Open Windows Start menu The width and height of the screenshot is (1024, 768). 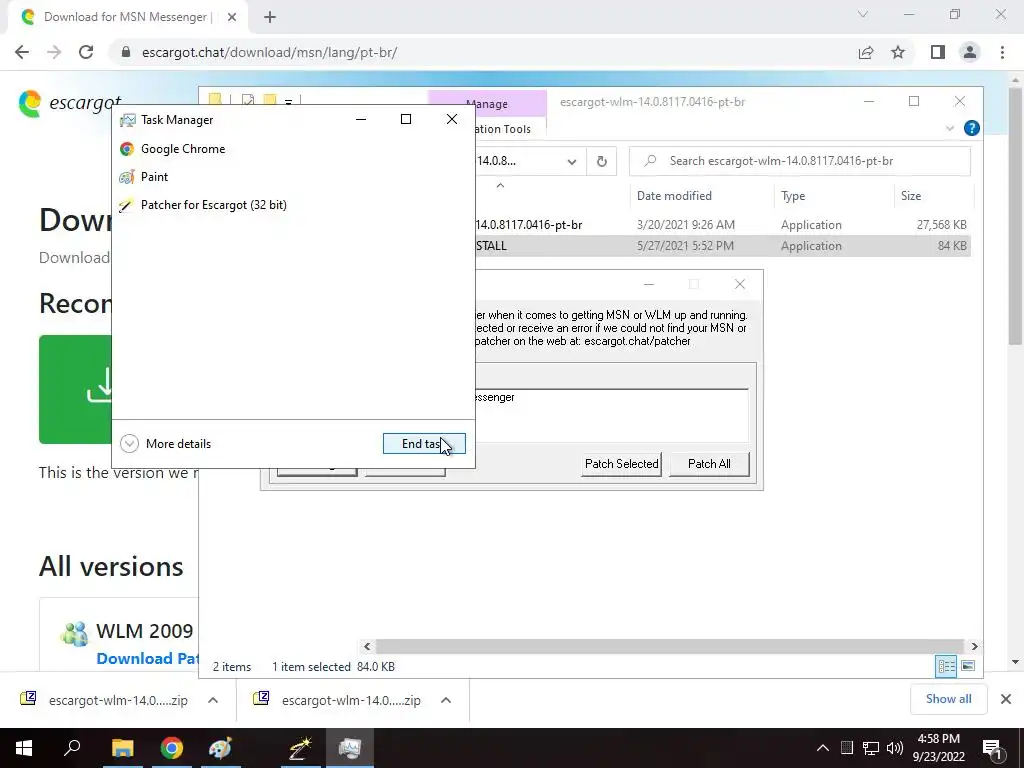(x=24, y=748)
